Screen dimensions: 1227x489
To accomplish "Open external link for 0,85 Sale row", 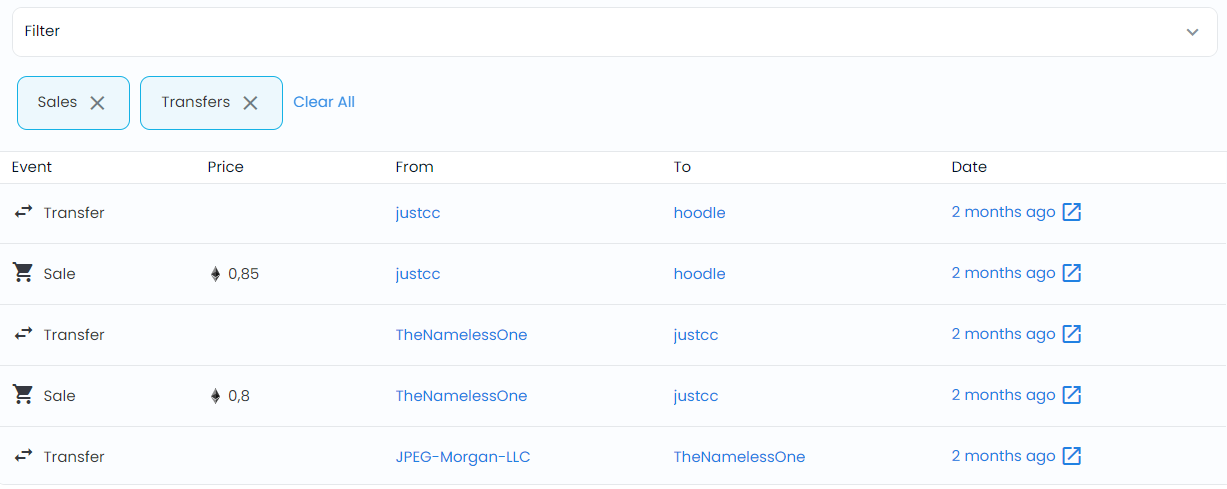I will pos(1071,273).
